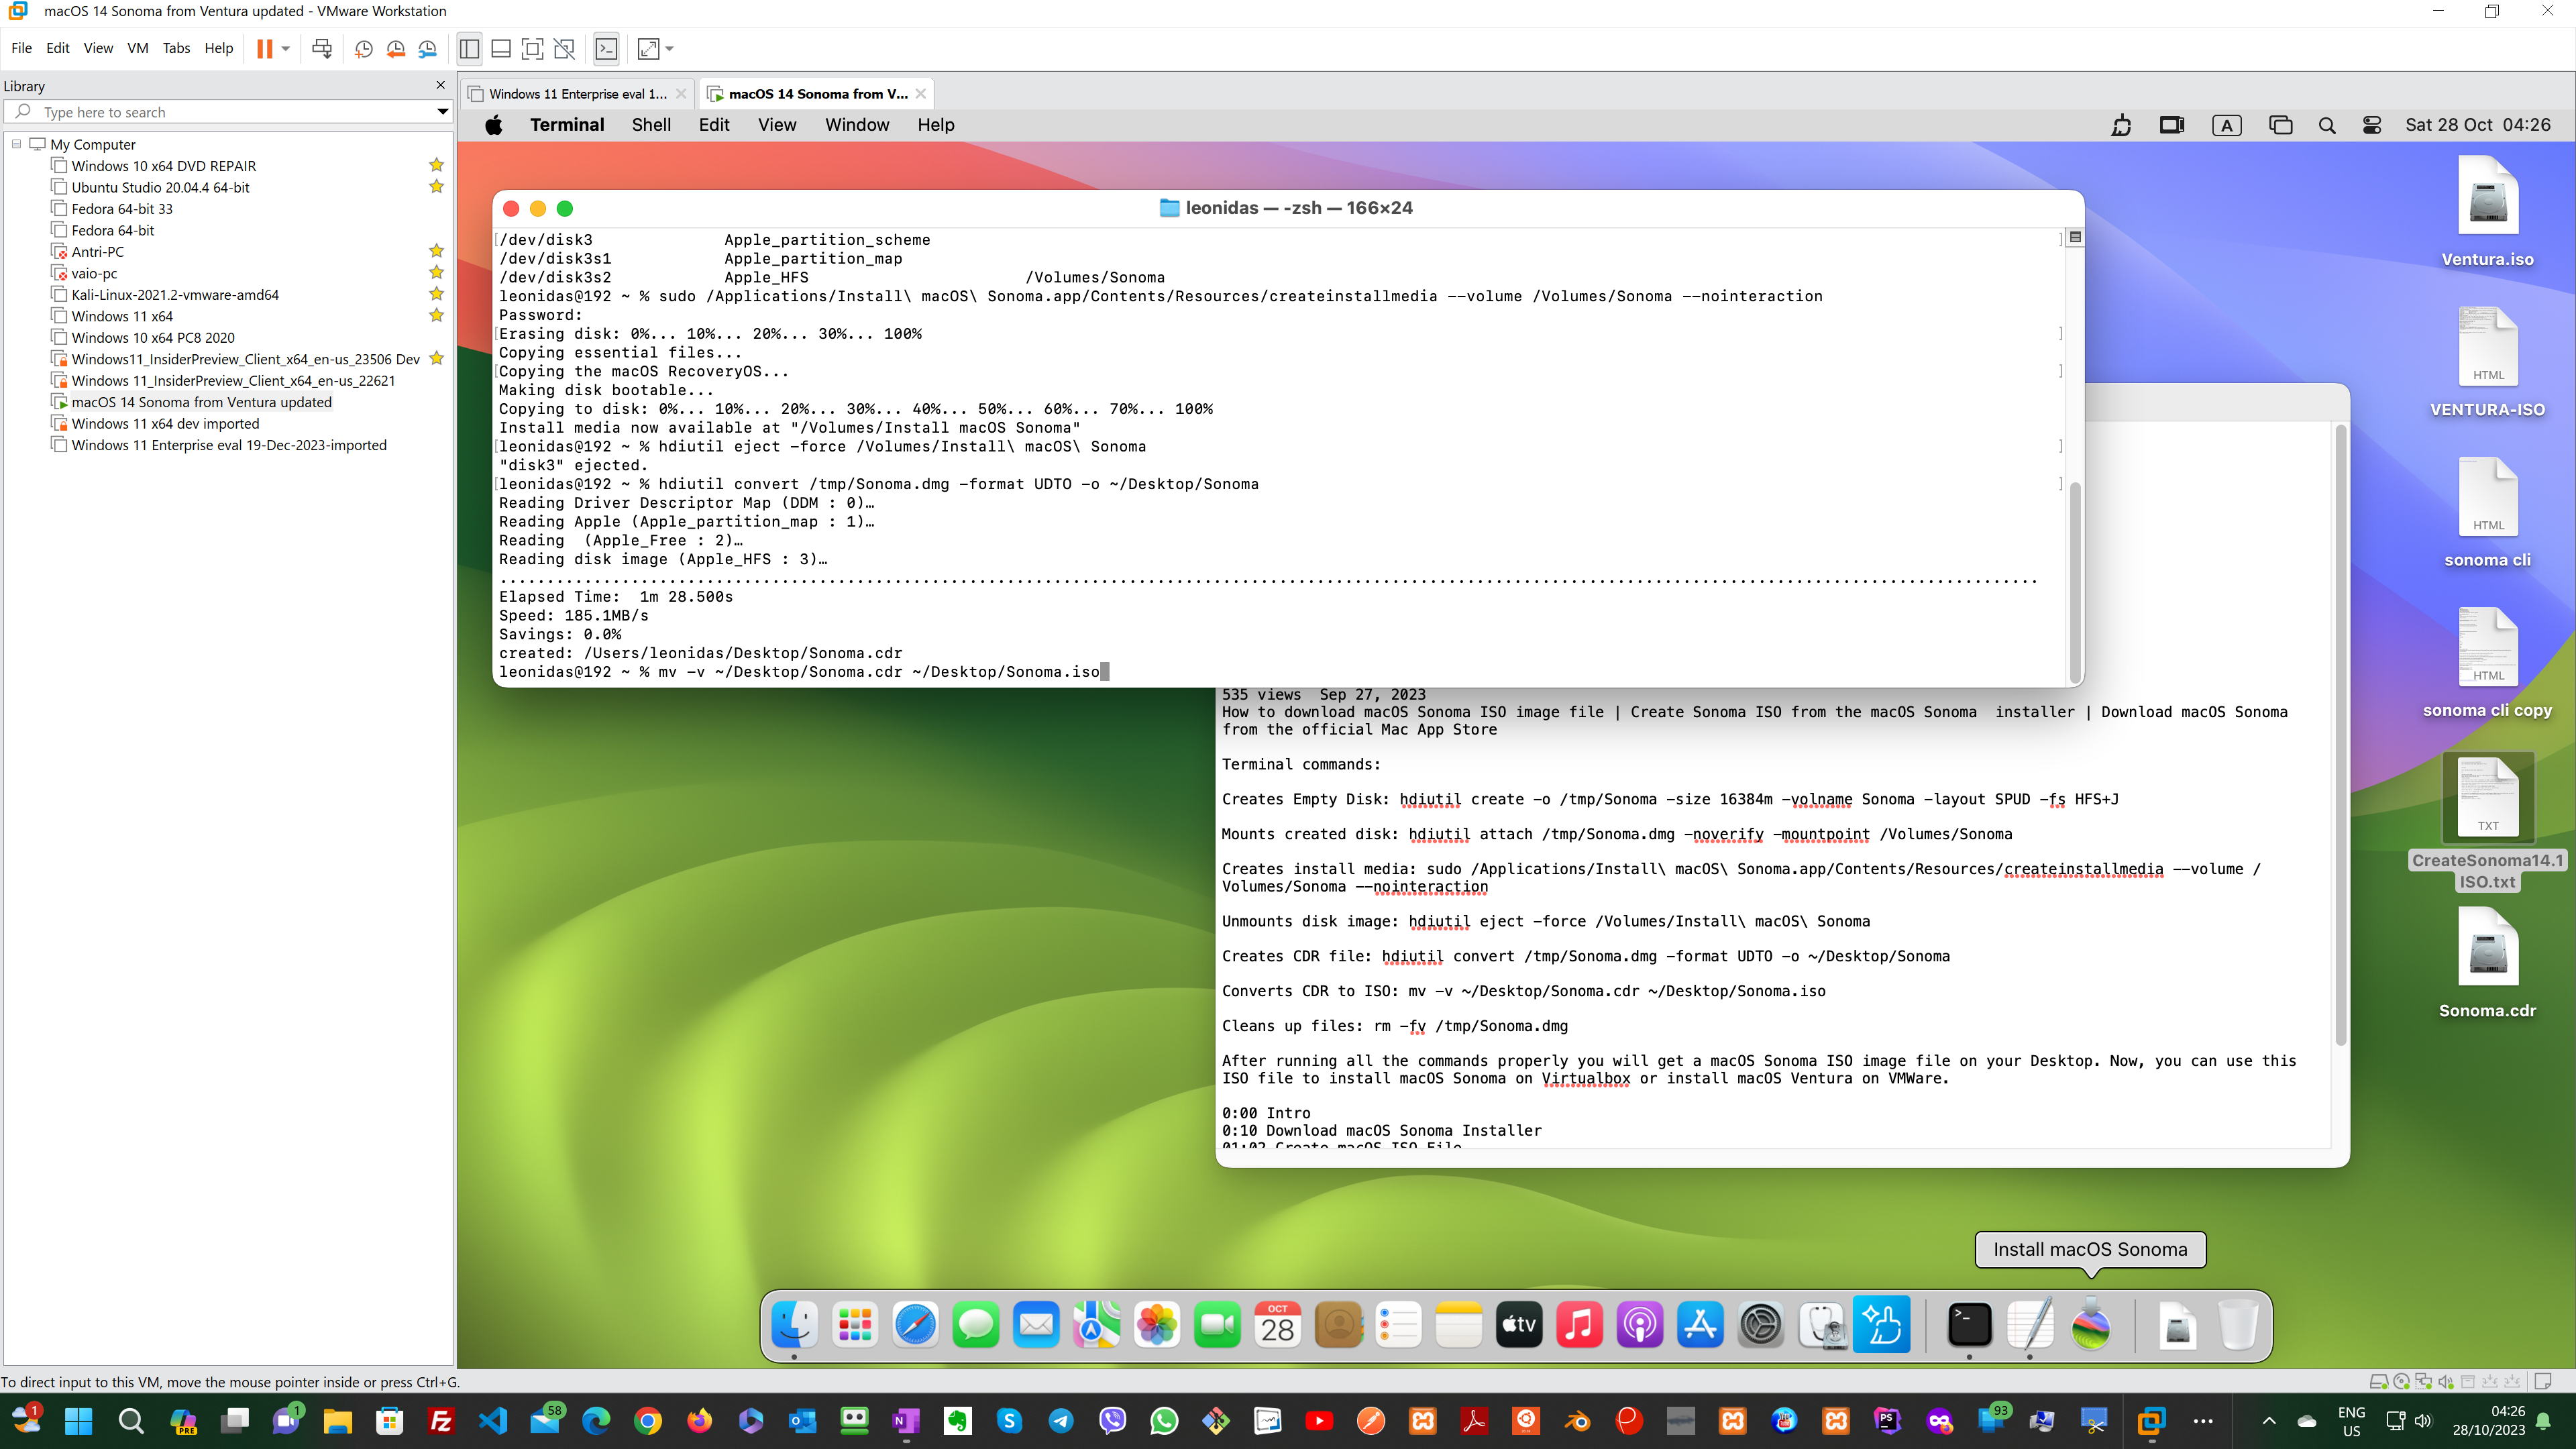Click Terminal icon in the Dock
Image resolution: width=2576 pixels, height=1449 pixels.
pos(1970,1325)
